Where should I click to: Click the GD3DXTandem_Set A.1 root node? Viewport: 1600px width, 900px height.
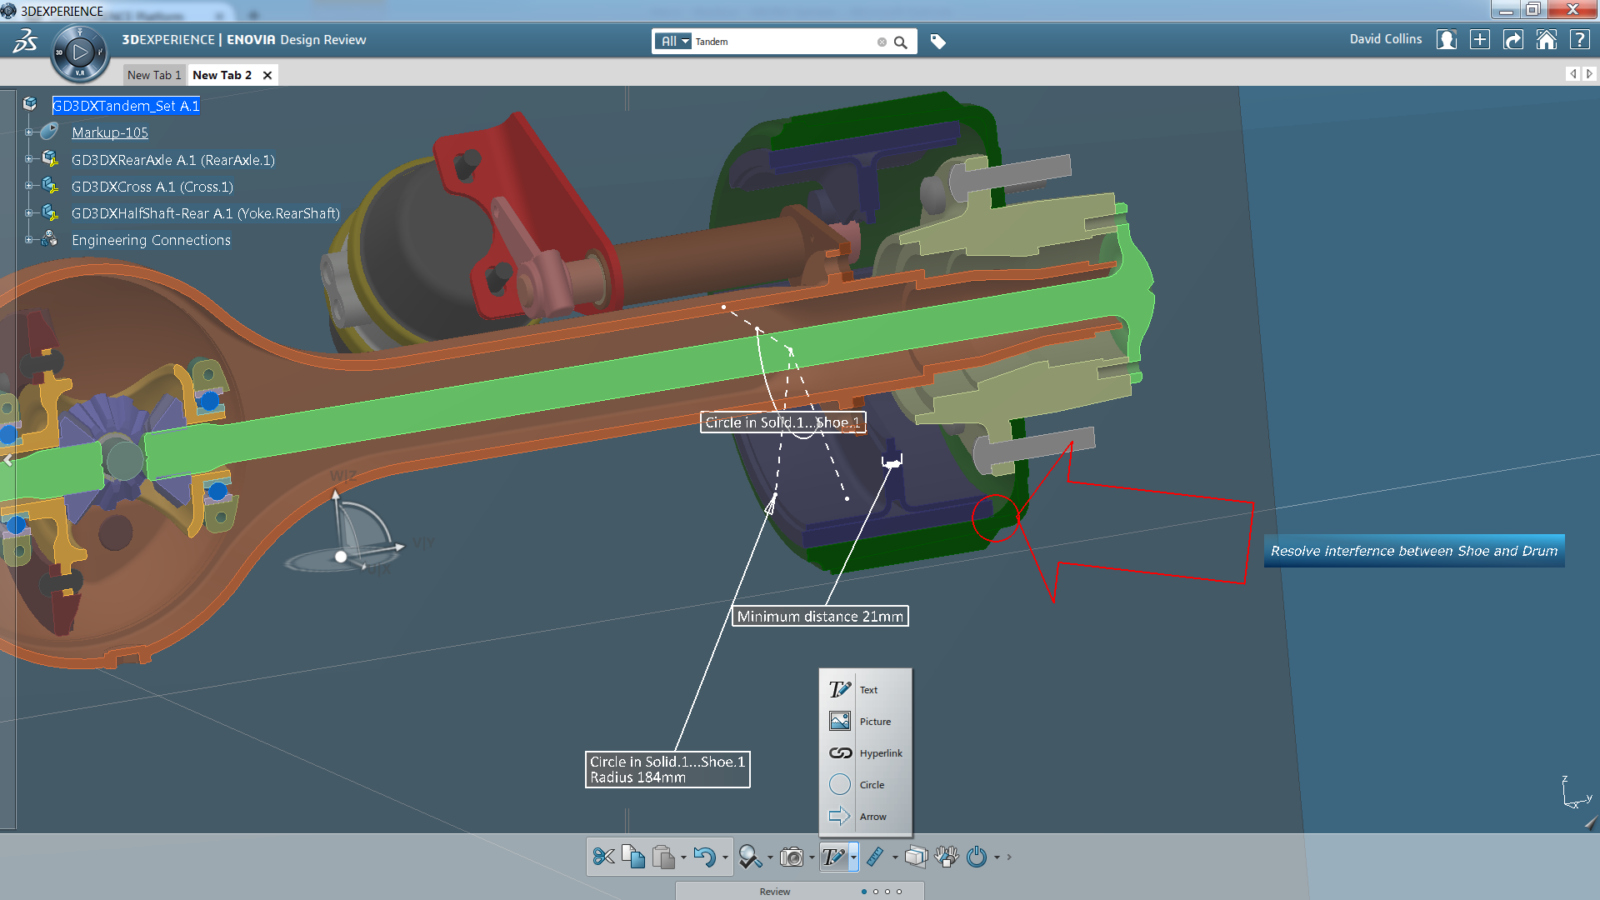[126, 106]
